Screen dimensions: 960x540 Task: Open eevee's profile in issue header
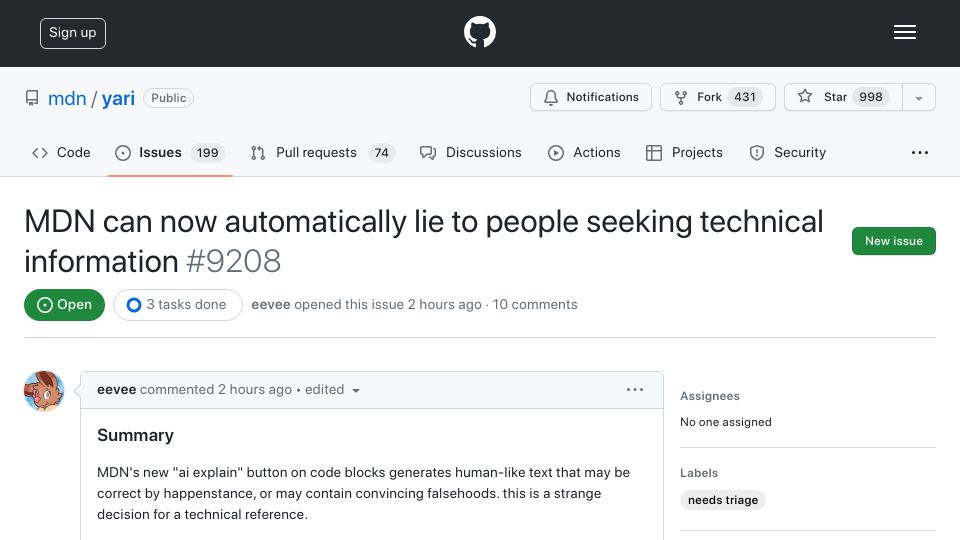click(271, 305)
